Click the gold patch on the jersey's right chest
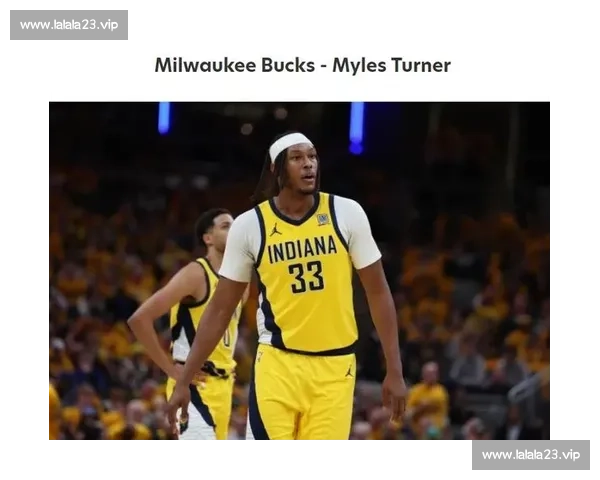Screen dimensions: 600x480 [x=322, y=219]
